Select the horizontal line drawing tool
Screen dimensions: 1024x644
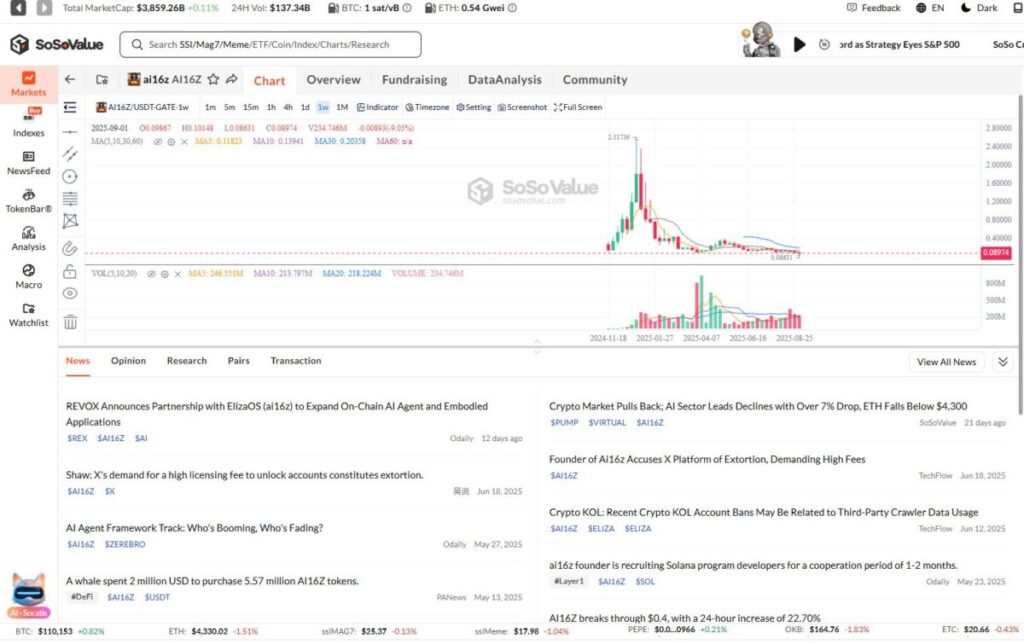(70, 132)
